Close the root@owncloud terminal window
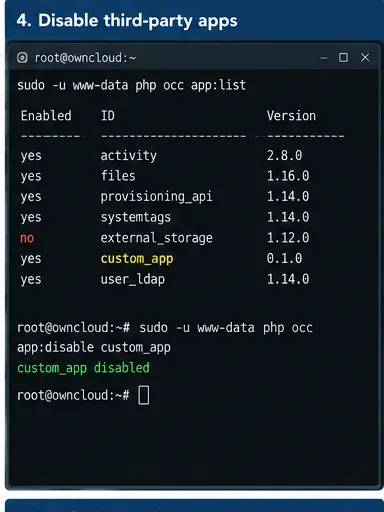This screenshot has height=512, width=384. tap(365, 57)
